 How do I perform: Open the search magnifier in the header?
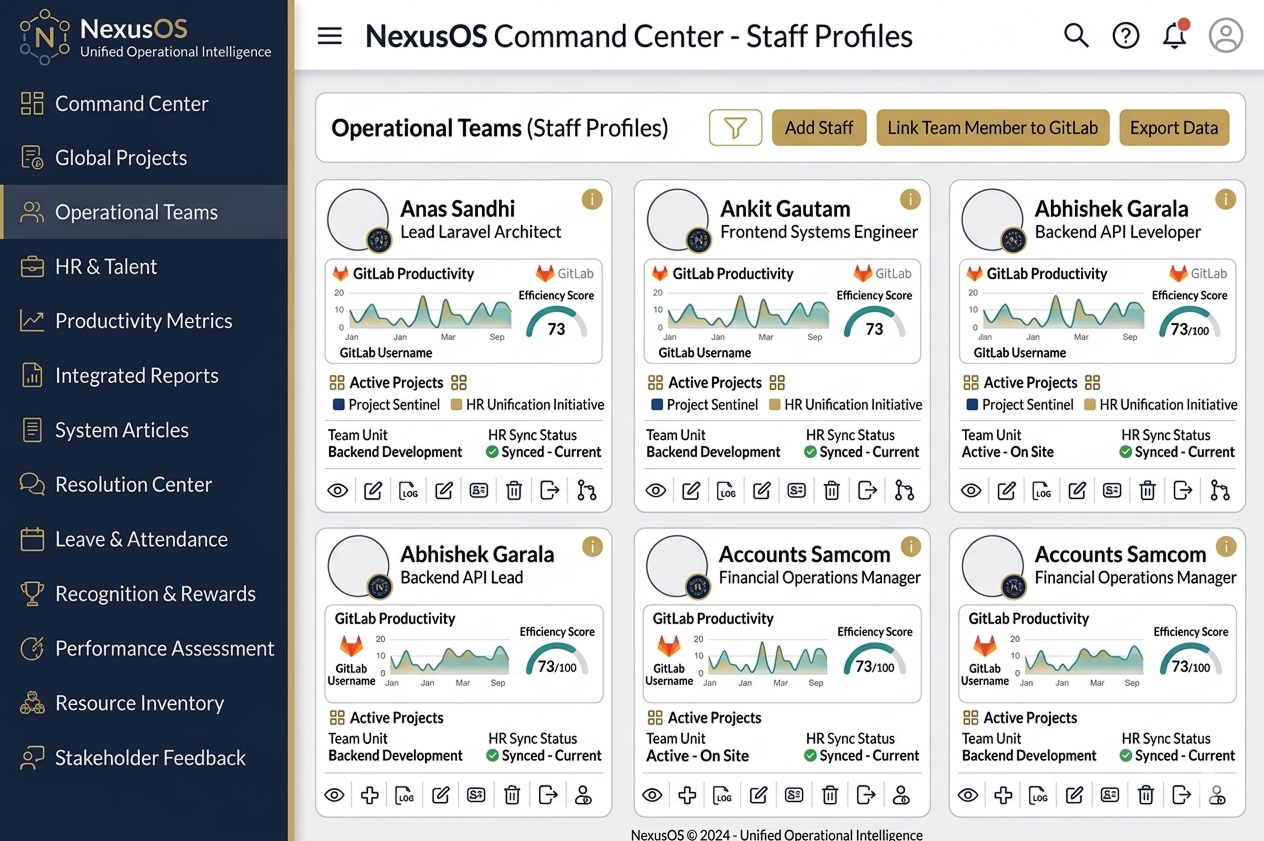[x=1076, y=36]
